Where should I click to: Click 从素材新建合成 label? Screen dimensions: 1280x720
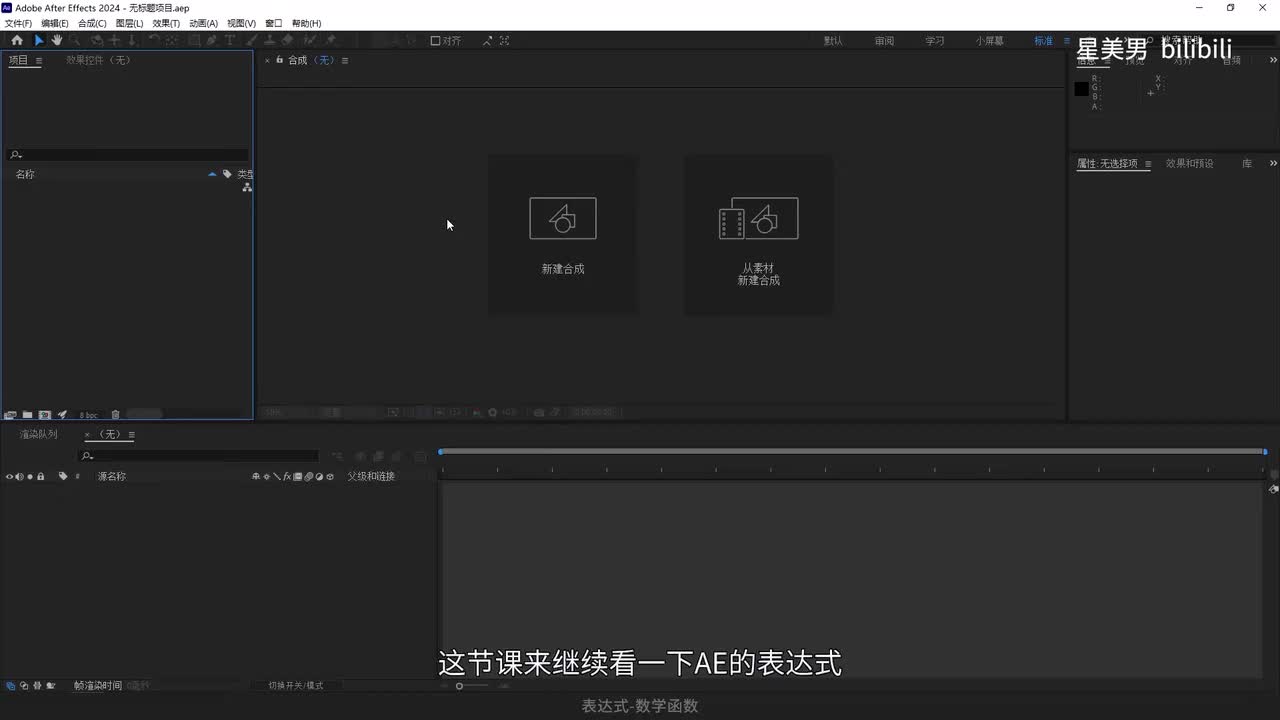point(759,274)
